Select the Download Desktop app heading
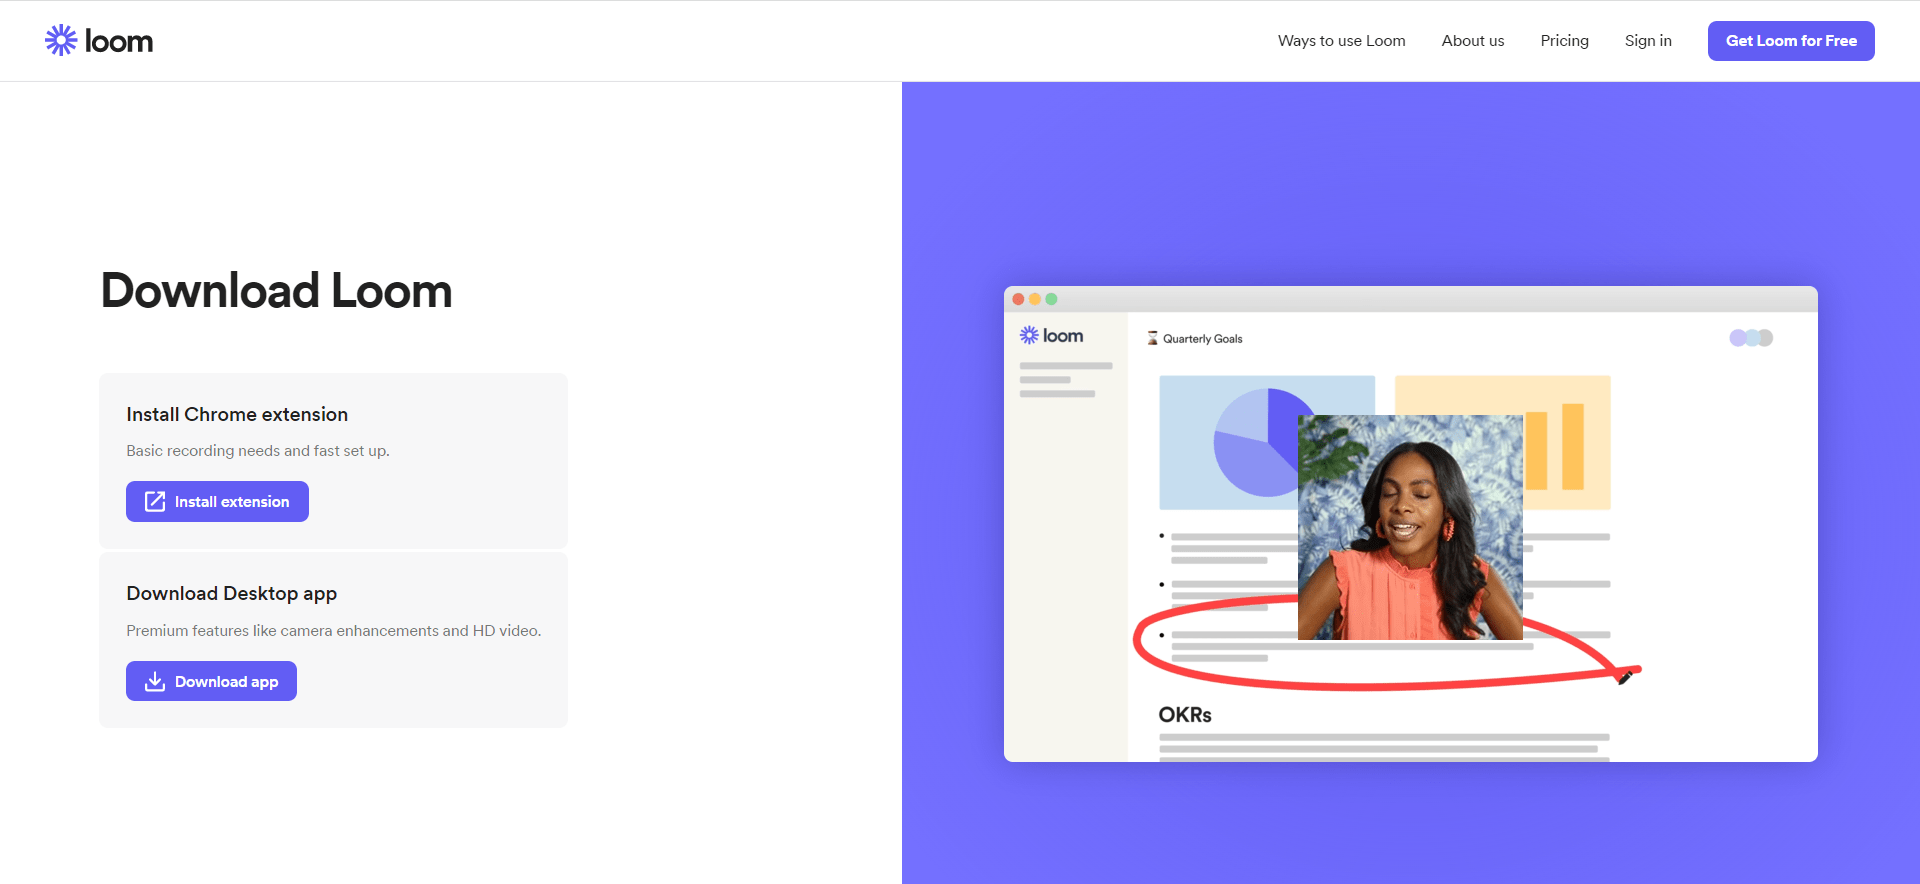 point(231,593)
